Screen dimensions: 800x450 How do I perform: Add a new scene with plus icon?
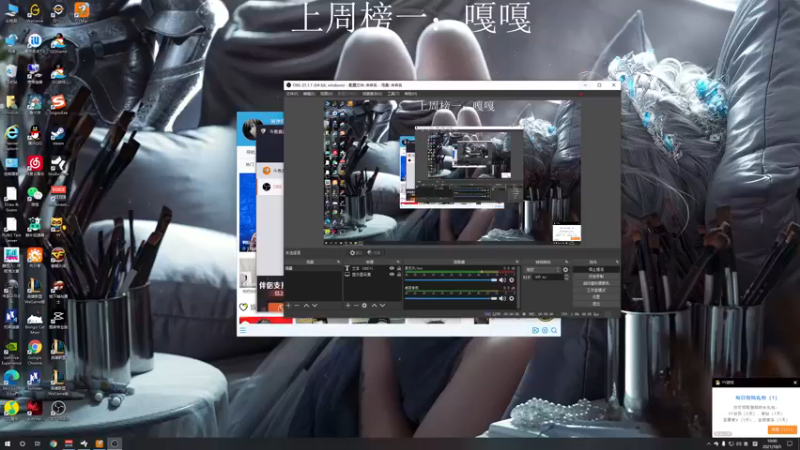click(x=288, y=306)
